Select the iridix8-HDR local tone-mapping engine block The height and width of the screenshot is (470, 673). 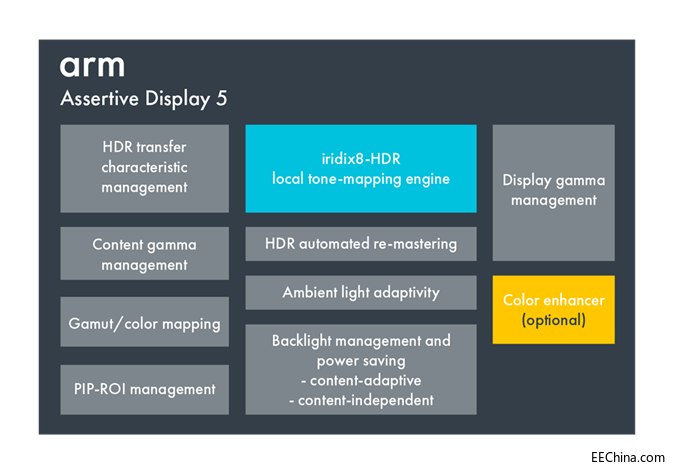click(361, 169)
